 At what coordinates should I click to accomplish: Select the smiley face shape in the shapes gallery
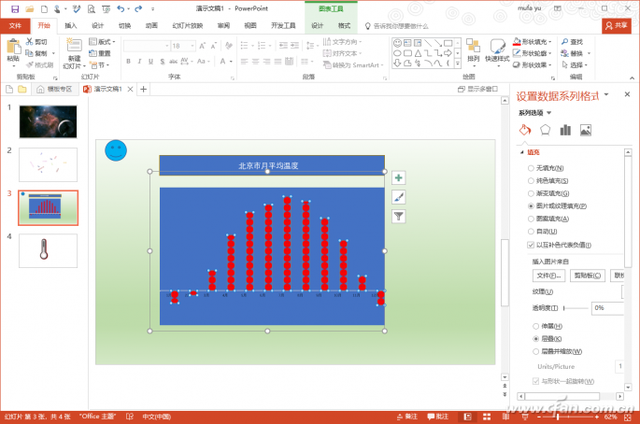pyautogui.click(x=397, y=43)
